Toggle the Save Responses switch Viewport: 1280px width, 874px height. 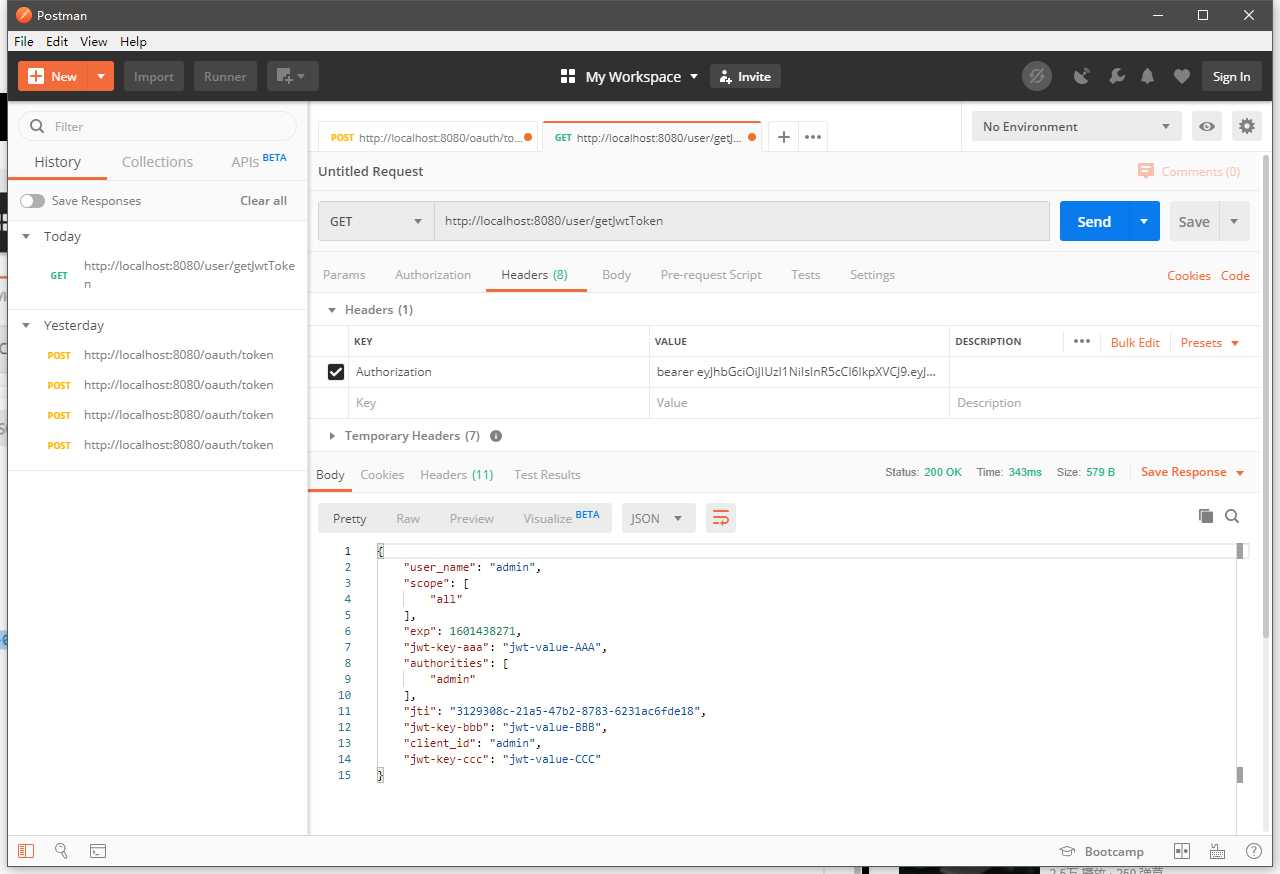click(32, 201)
